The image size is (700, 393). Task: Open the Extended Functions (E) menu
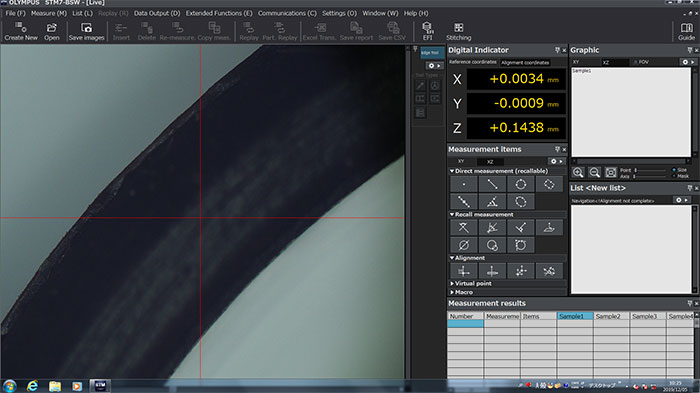[219, 13]
